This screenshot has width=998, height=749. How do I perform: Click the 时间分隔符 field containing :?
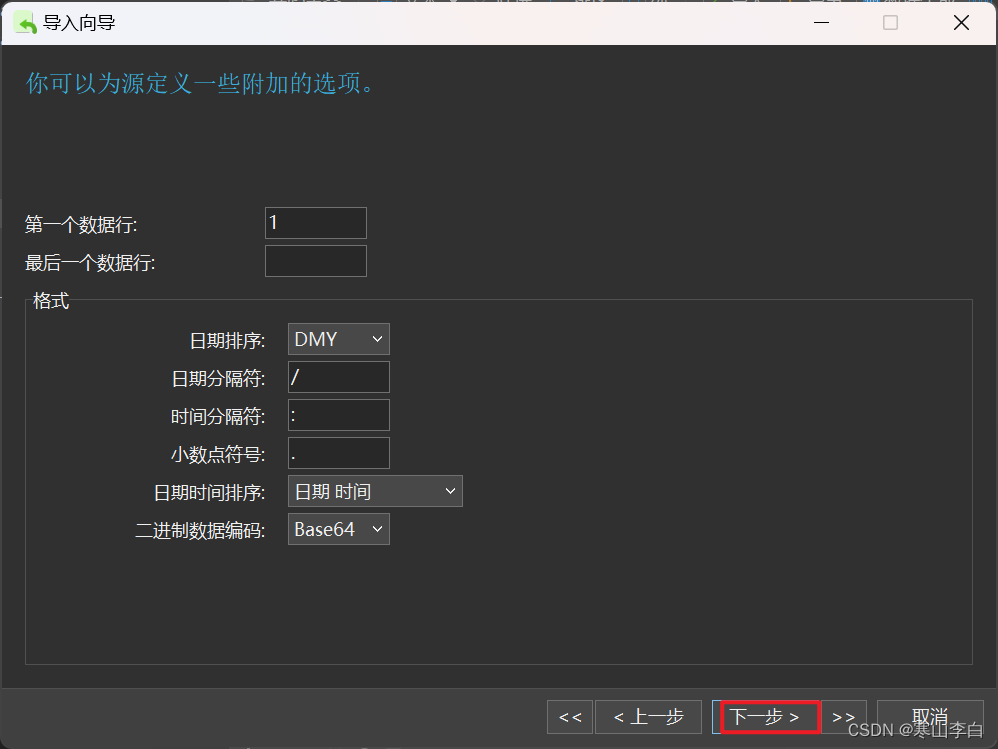coord(338,414)
